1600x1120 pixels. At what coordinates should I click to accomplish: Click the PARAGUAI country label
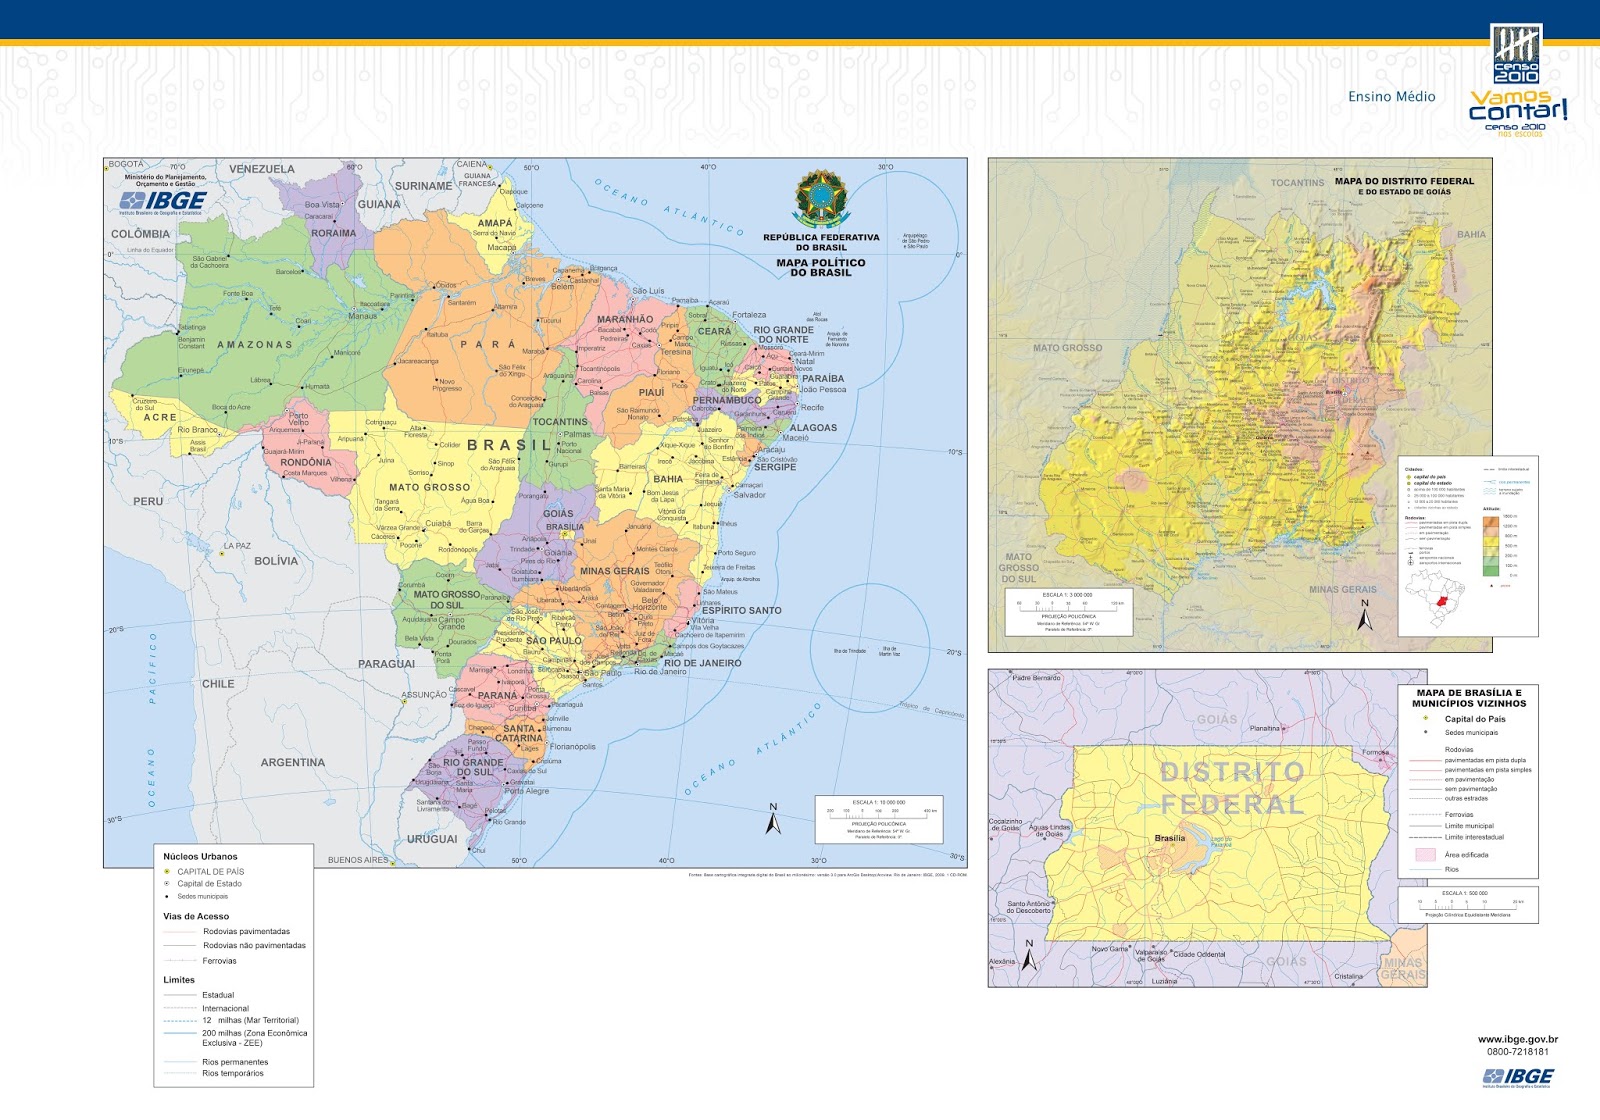(386, 663)
